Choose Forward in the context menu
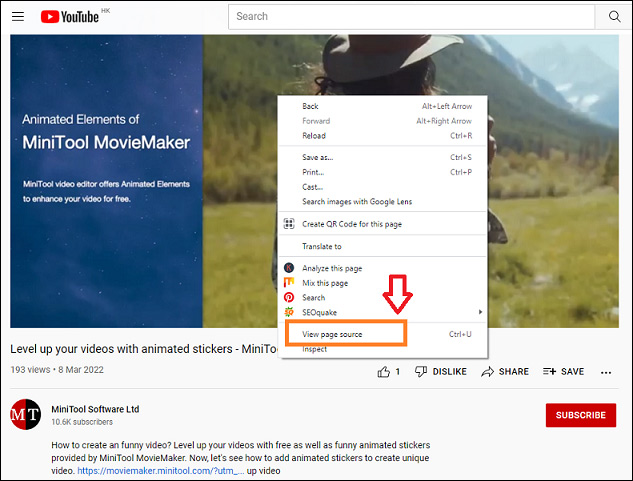The width and height of the screenshot is (633, 481). coord(383,121)
